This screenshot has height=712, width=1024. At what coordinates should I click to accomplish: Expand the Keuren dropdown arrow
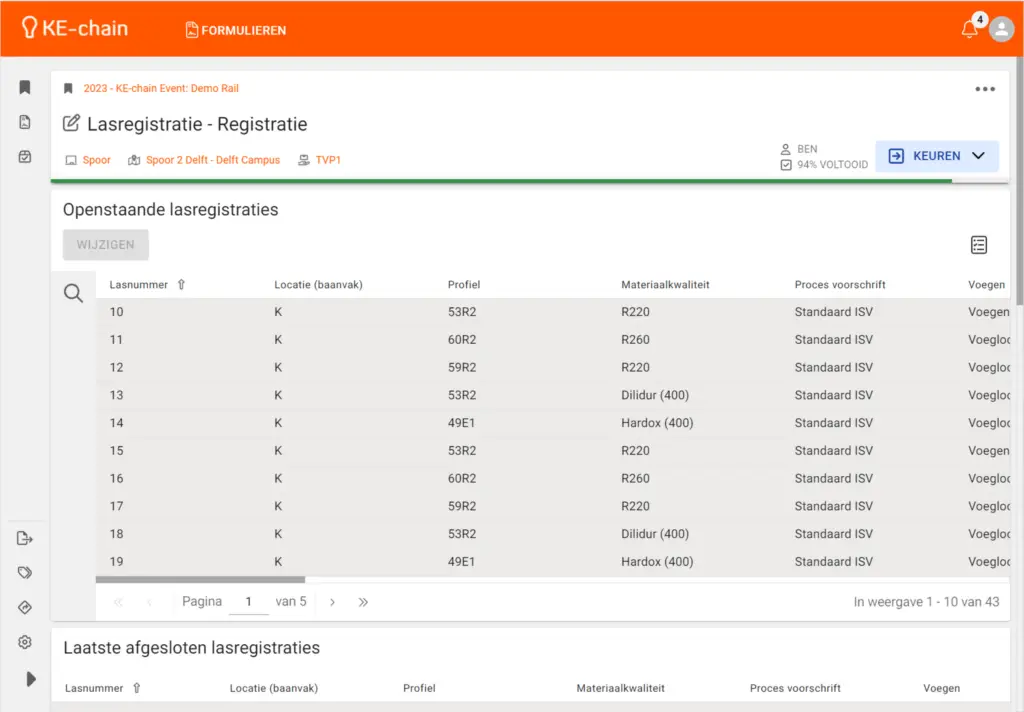pyautogui.click(x=979, y=156)
